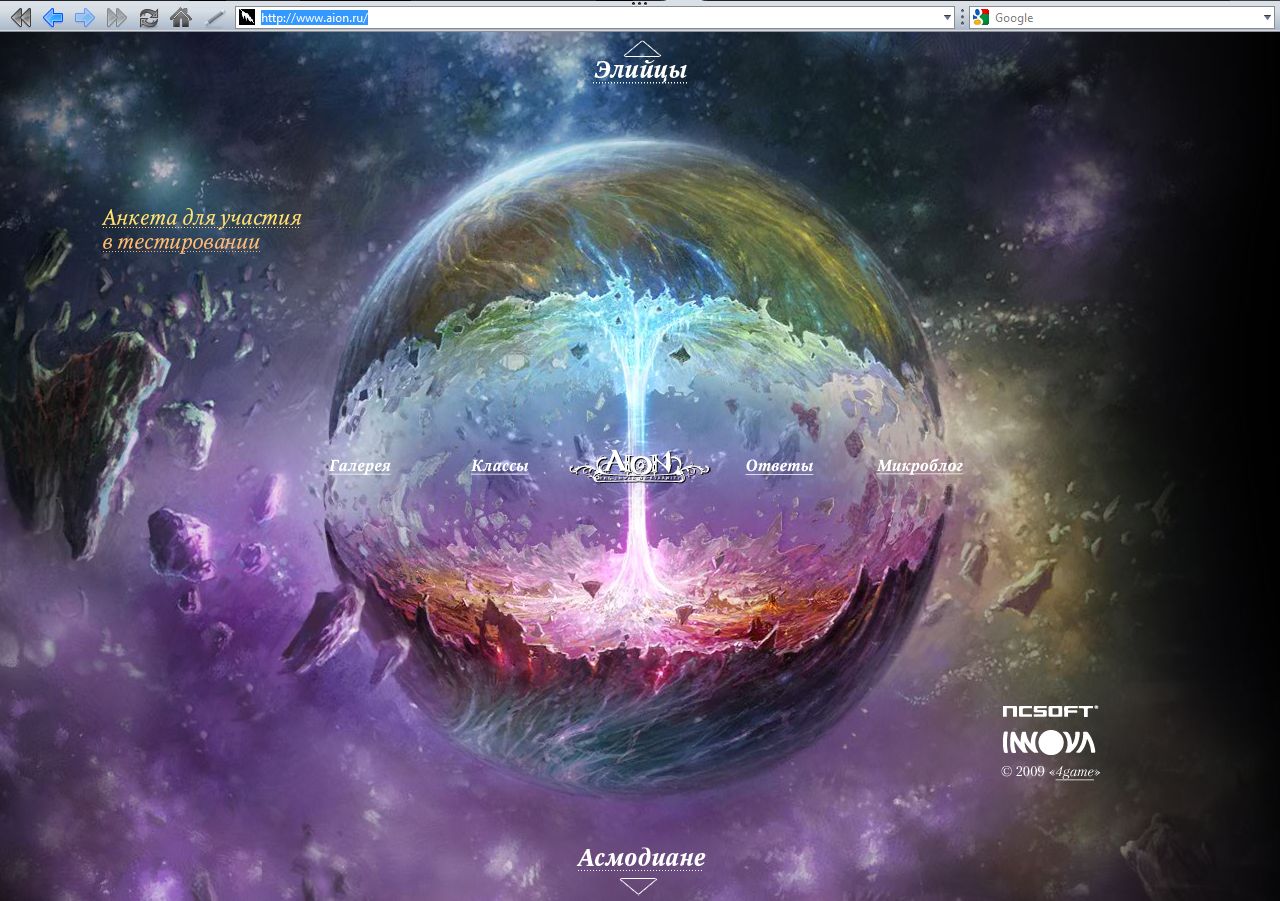Go back with the blue left arrow
This screenshot has width=1280, height=901.
pyautogui.click(x=53, y=17)
